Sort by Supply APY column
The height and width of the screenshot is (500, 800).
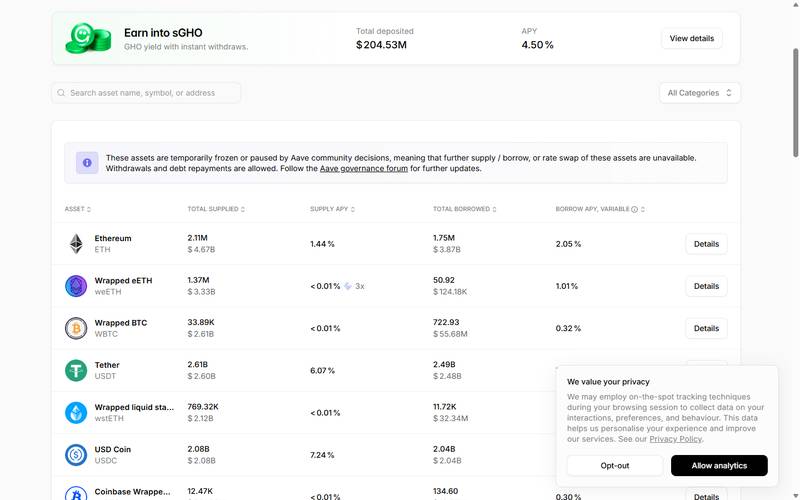click(x=332, y=209)
